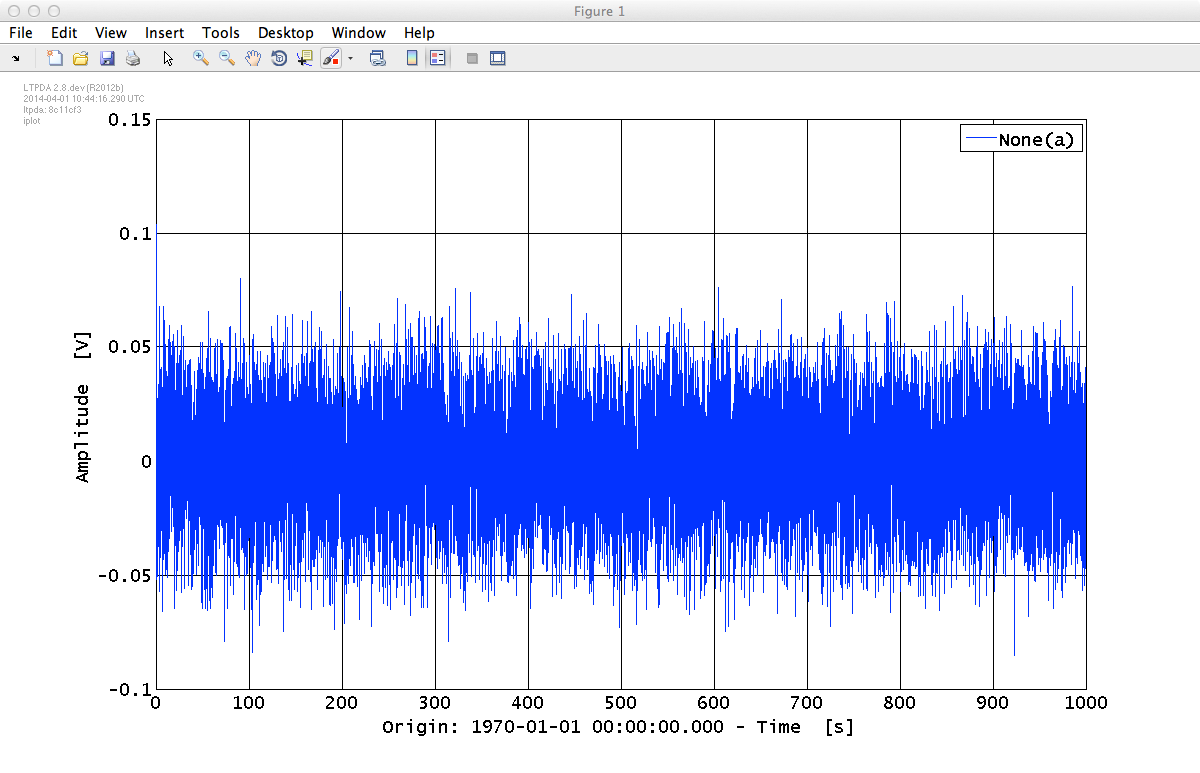
Task: Click the x-axis tick label 500
Action: (x=620, y=703)
